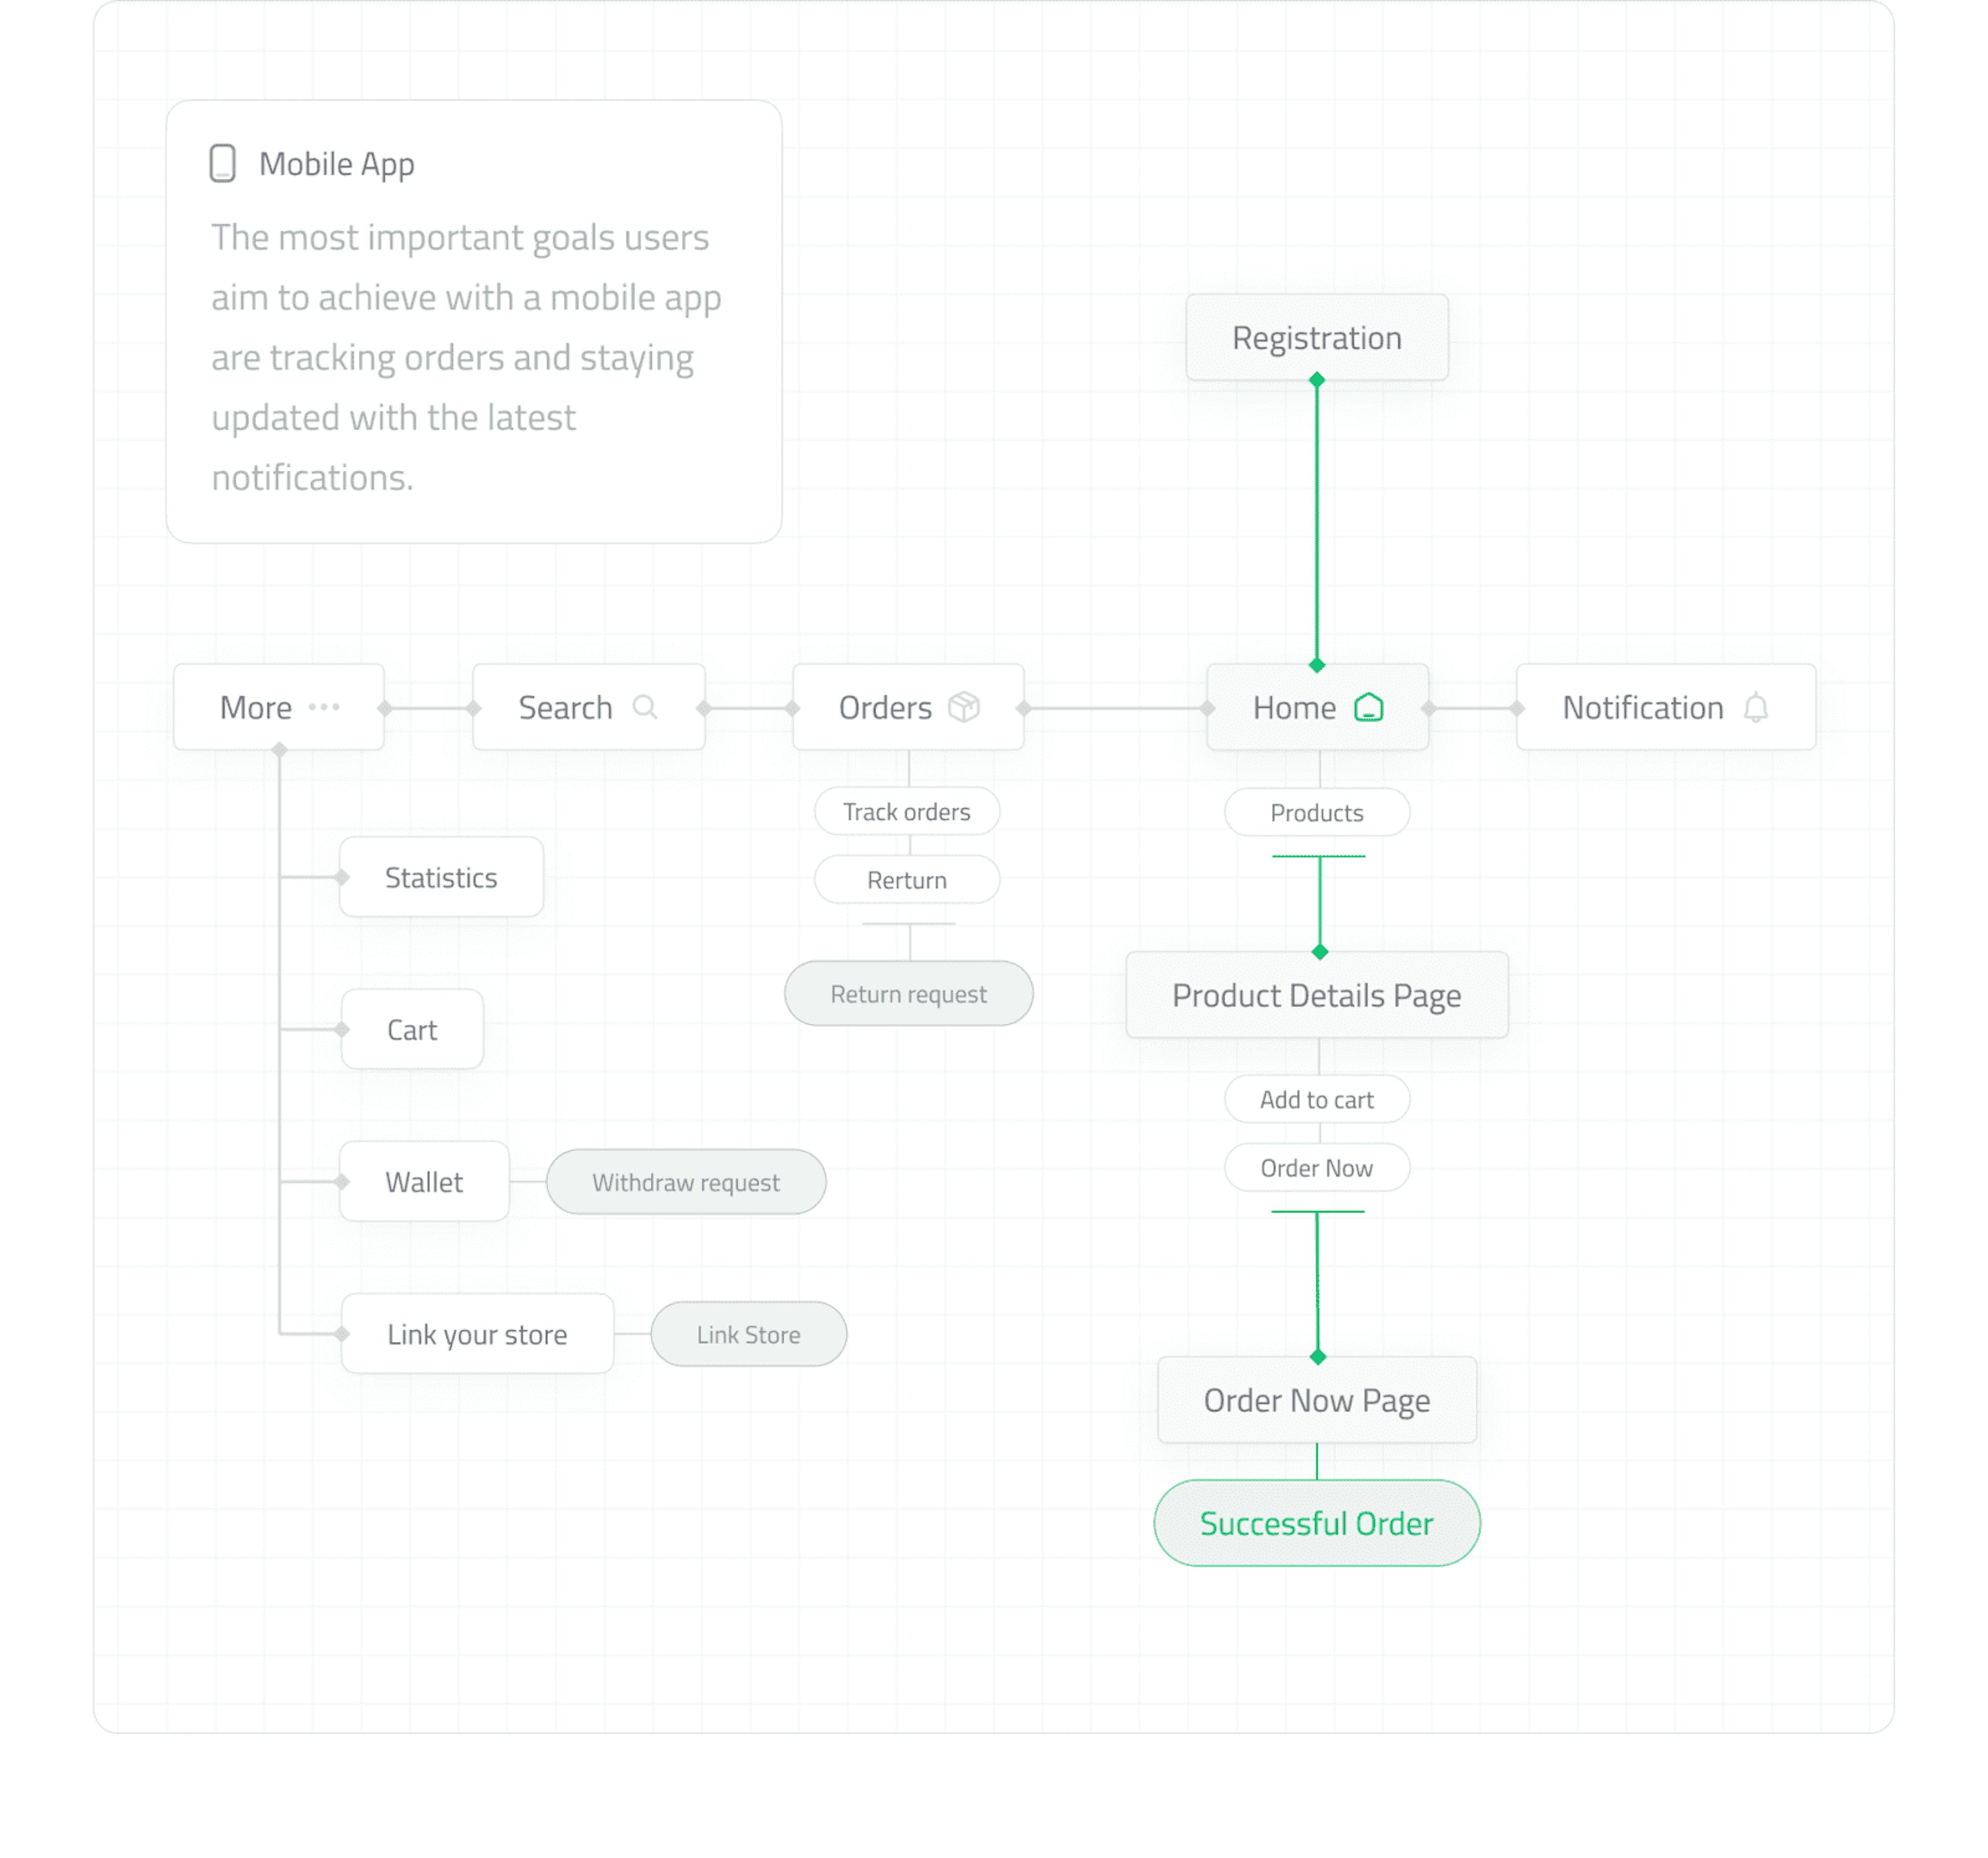The height and width of the screenshot is (1858, 1988).
Task: Click the mobile phone icon beside Mobile App
Action: coord(222,163)
